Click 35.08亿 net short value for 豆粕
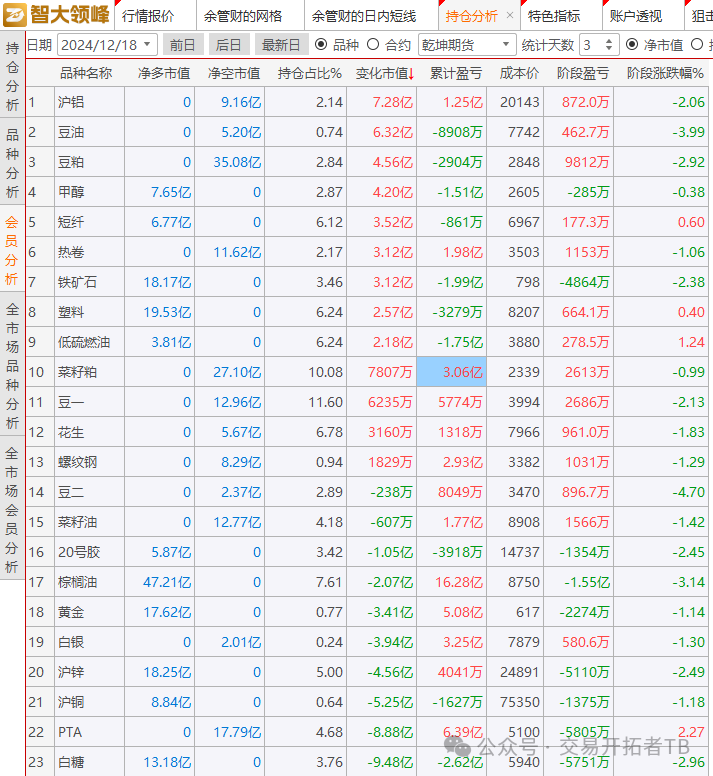 click(237, 162)
